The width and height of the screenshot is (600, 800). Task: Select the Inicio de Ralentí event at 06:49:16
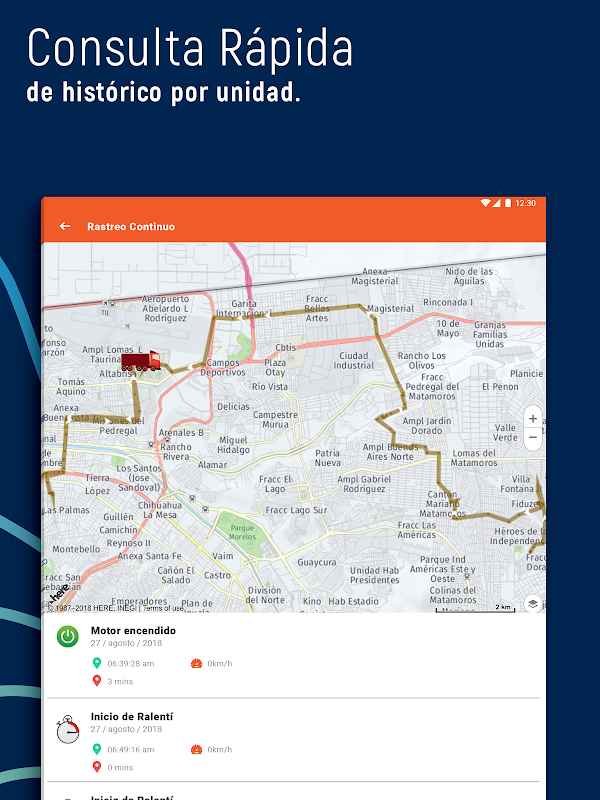pos(132,716)
